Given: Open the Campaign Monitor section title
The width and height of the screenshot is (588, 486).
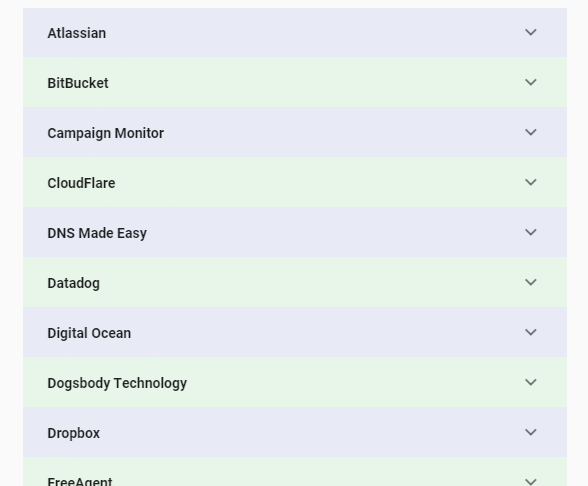Looking at the screenshot, I should pos(105,133).
